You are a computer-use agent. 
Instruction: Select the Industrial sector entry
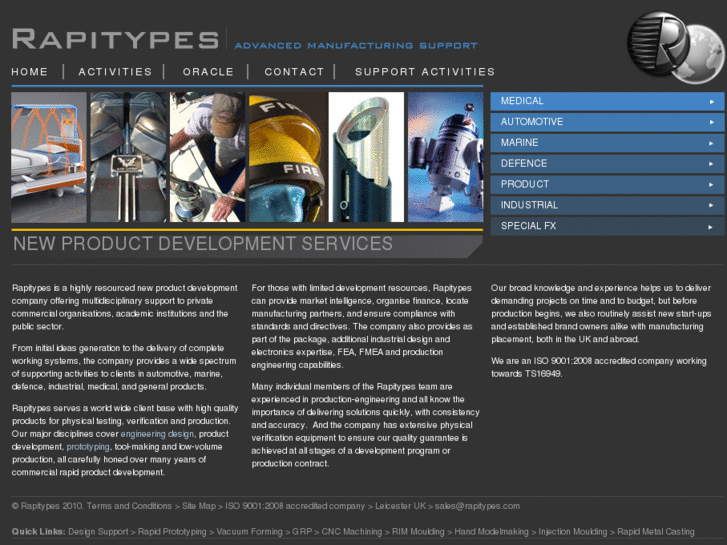coord(607,205)
